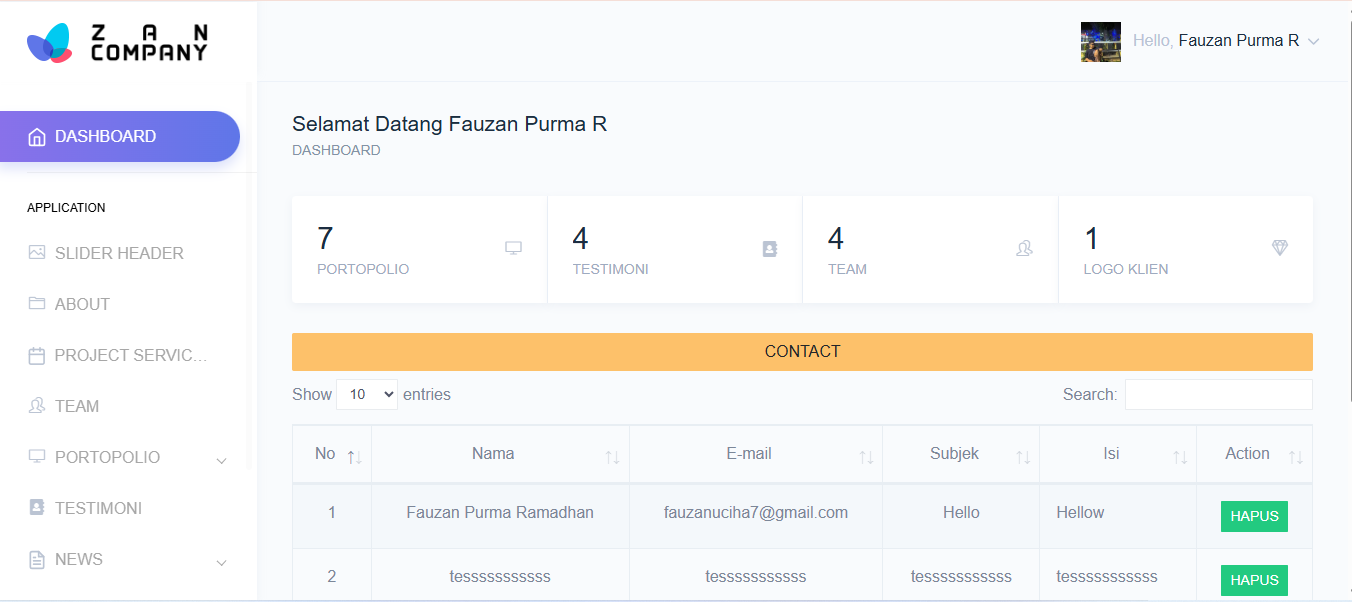Click the orange Contact header bar
Viewport: 1352px width, 602px height.
802,352
